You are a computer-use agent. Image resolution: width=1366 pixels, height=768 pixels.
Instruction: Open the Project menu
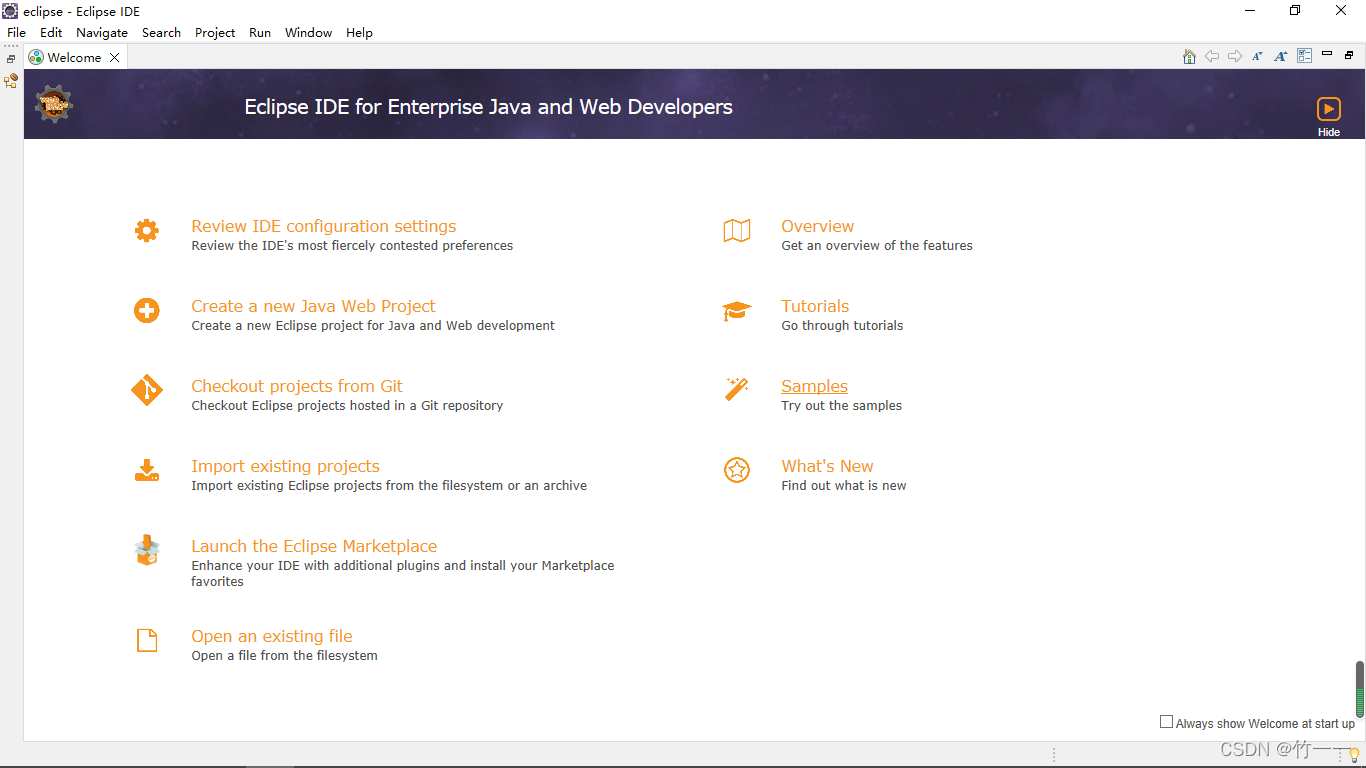click(x=215, y=32)
